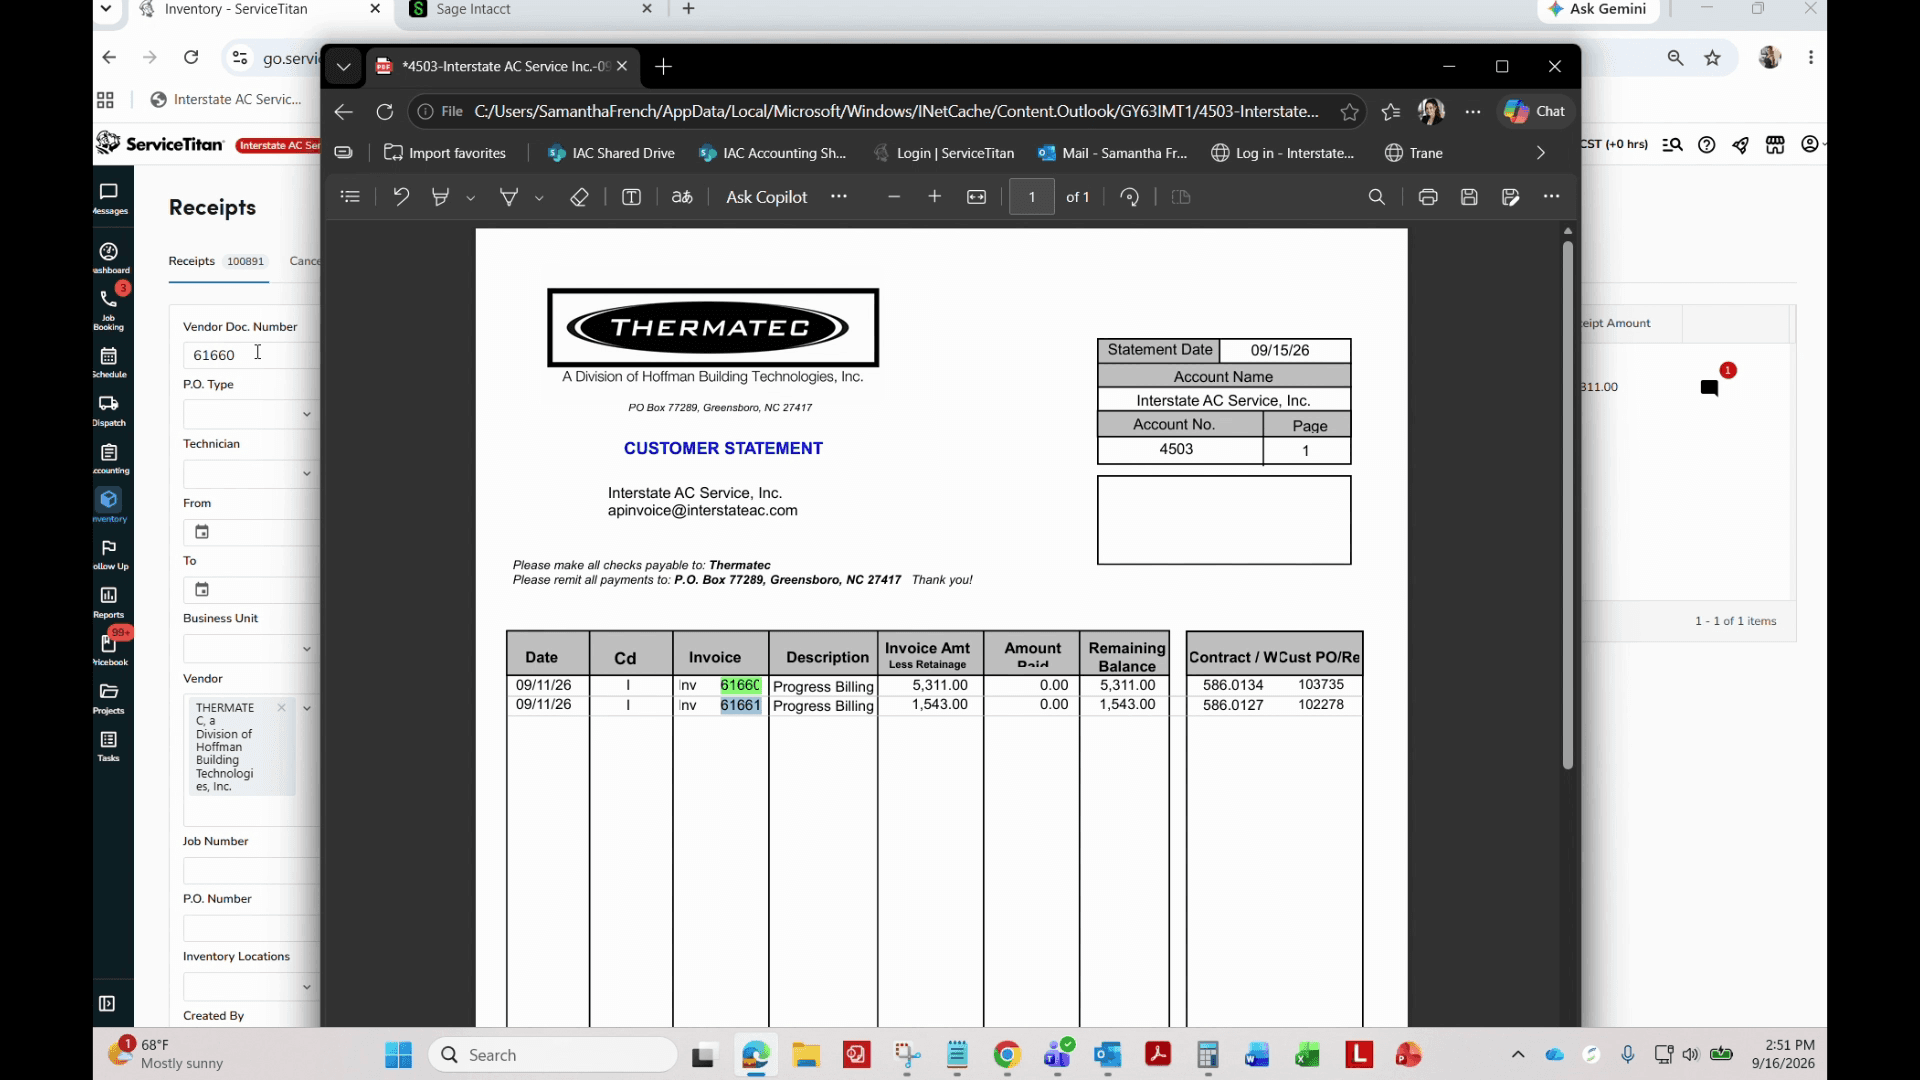Select the Erase tool in PDF toolbar
The width and height of the screenshot is (1920, 1080).
579,197
